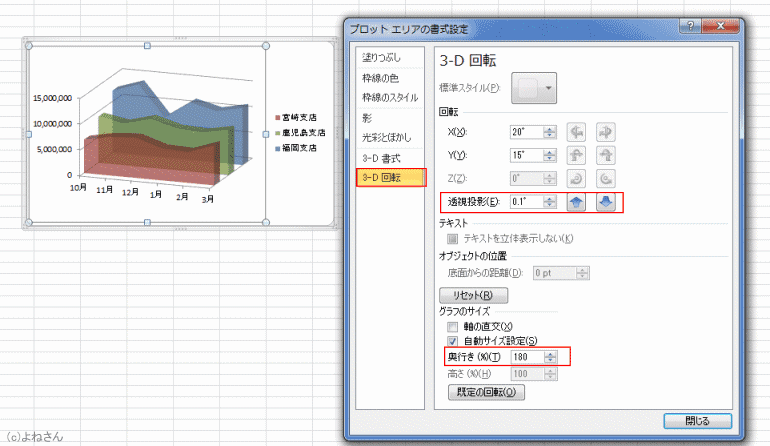Click the 10月 category axis label
770x446 pixels.
click(x=78, y=188)
